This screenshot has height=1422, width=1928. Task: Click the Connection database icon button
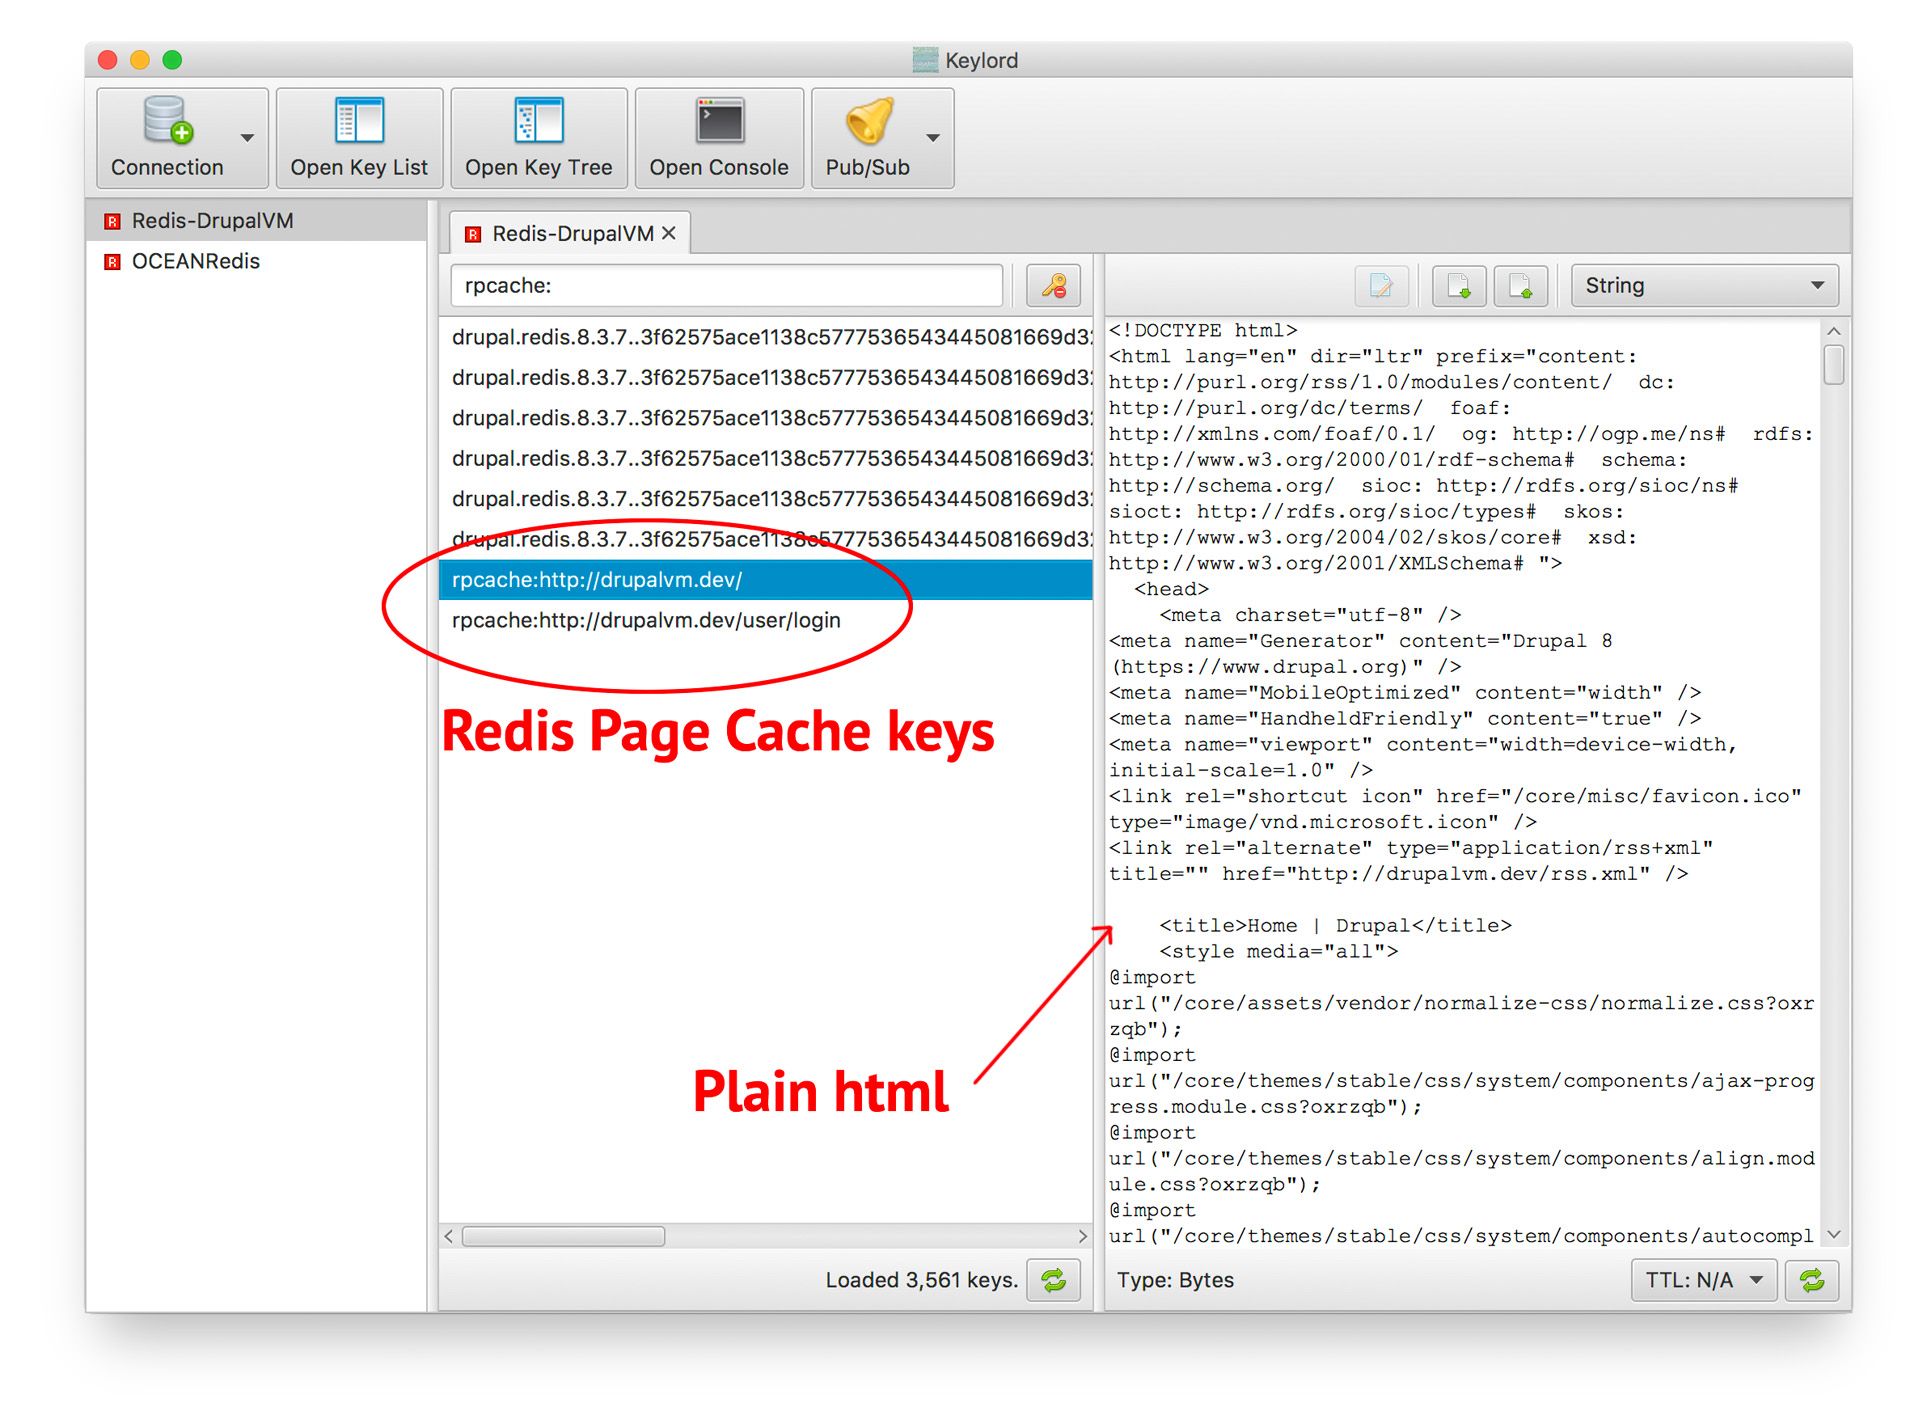168,137
